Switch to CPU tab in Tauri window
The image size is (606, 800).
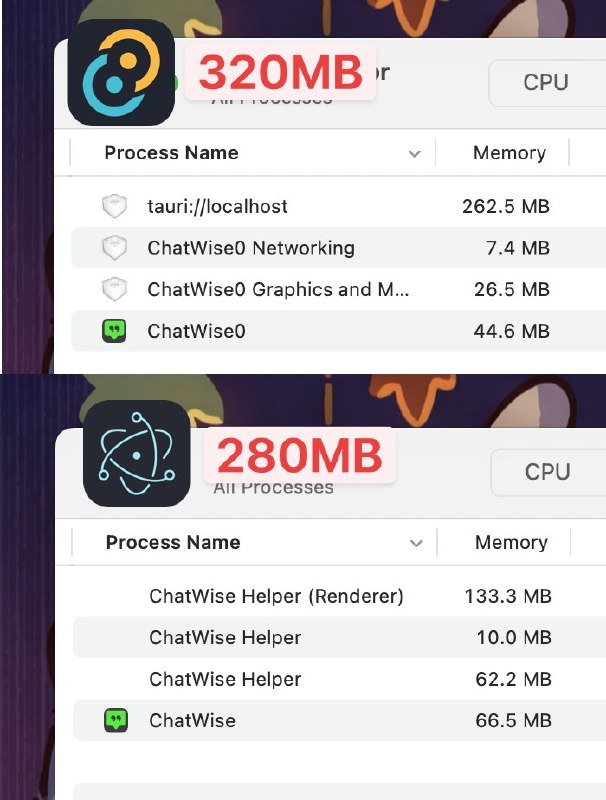(x=546, y=82)
